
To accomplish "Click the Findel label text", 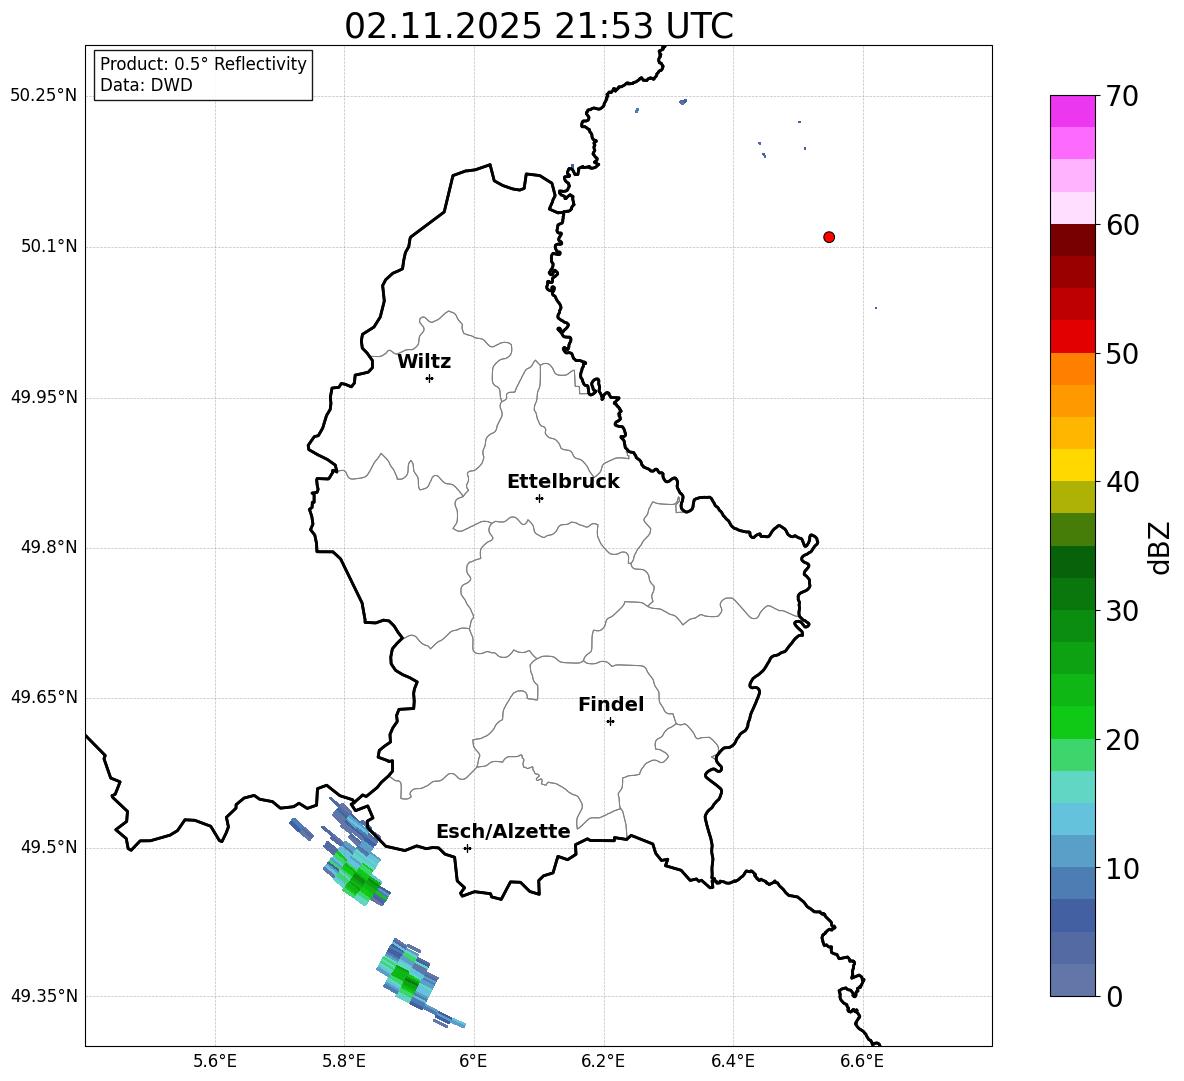I will point(611,704).
